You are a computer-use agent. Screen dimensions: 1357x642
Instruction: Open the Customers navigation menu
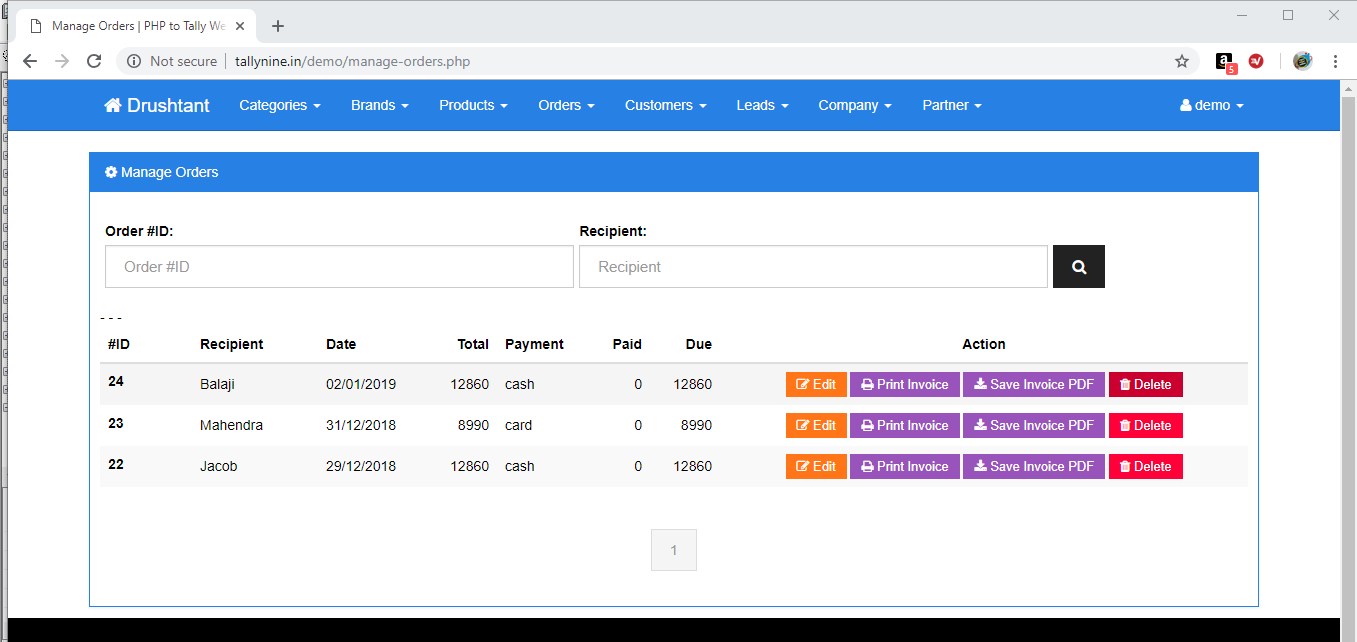point(665,105)
